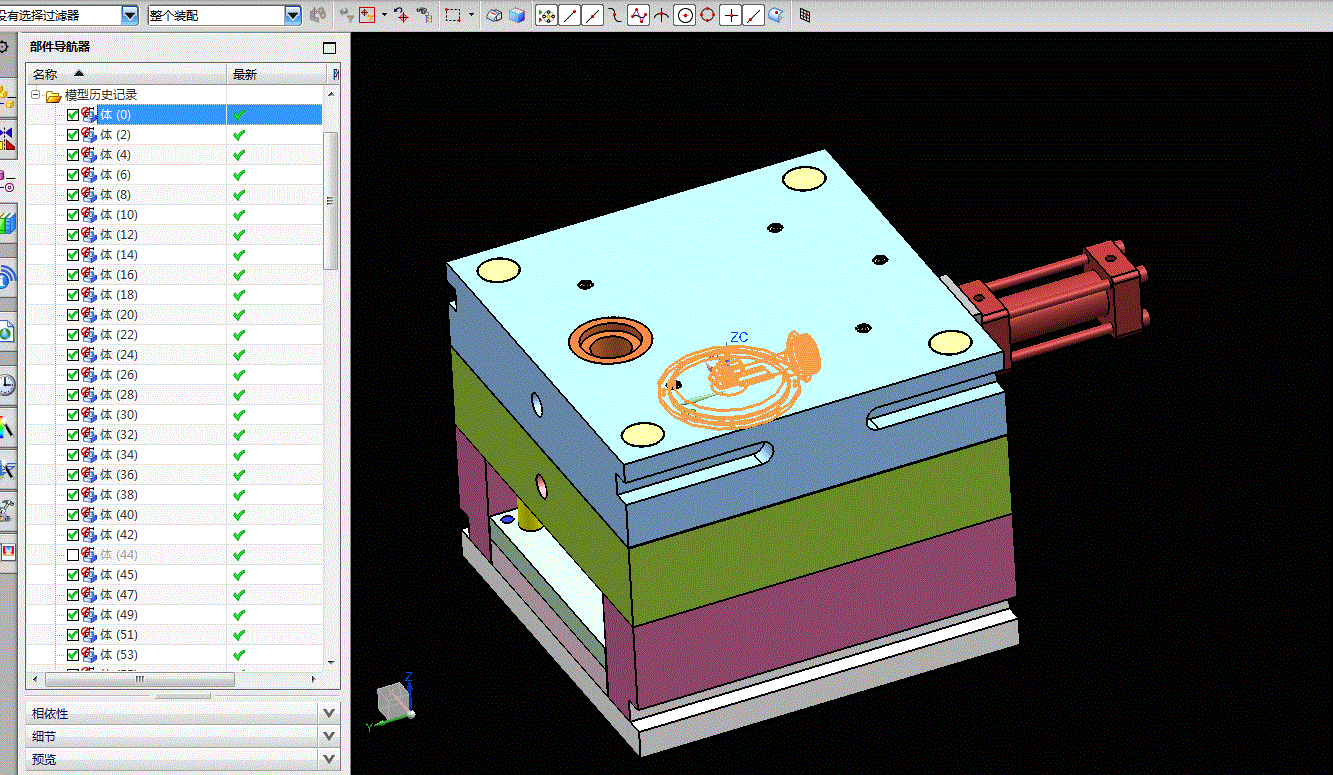Click the 最新 column header
Screen dimensions: 1333x775
pyautogui.click(x=245, y=74)
